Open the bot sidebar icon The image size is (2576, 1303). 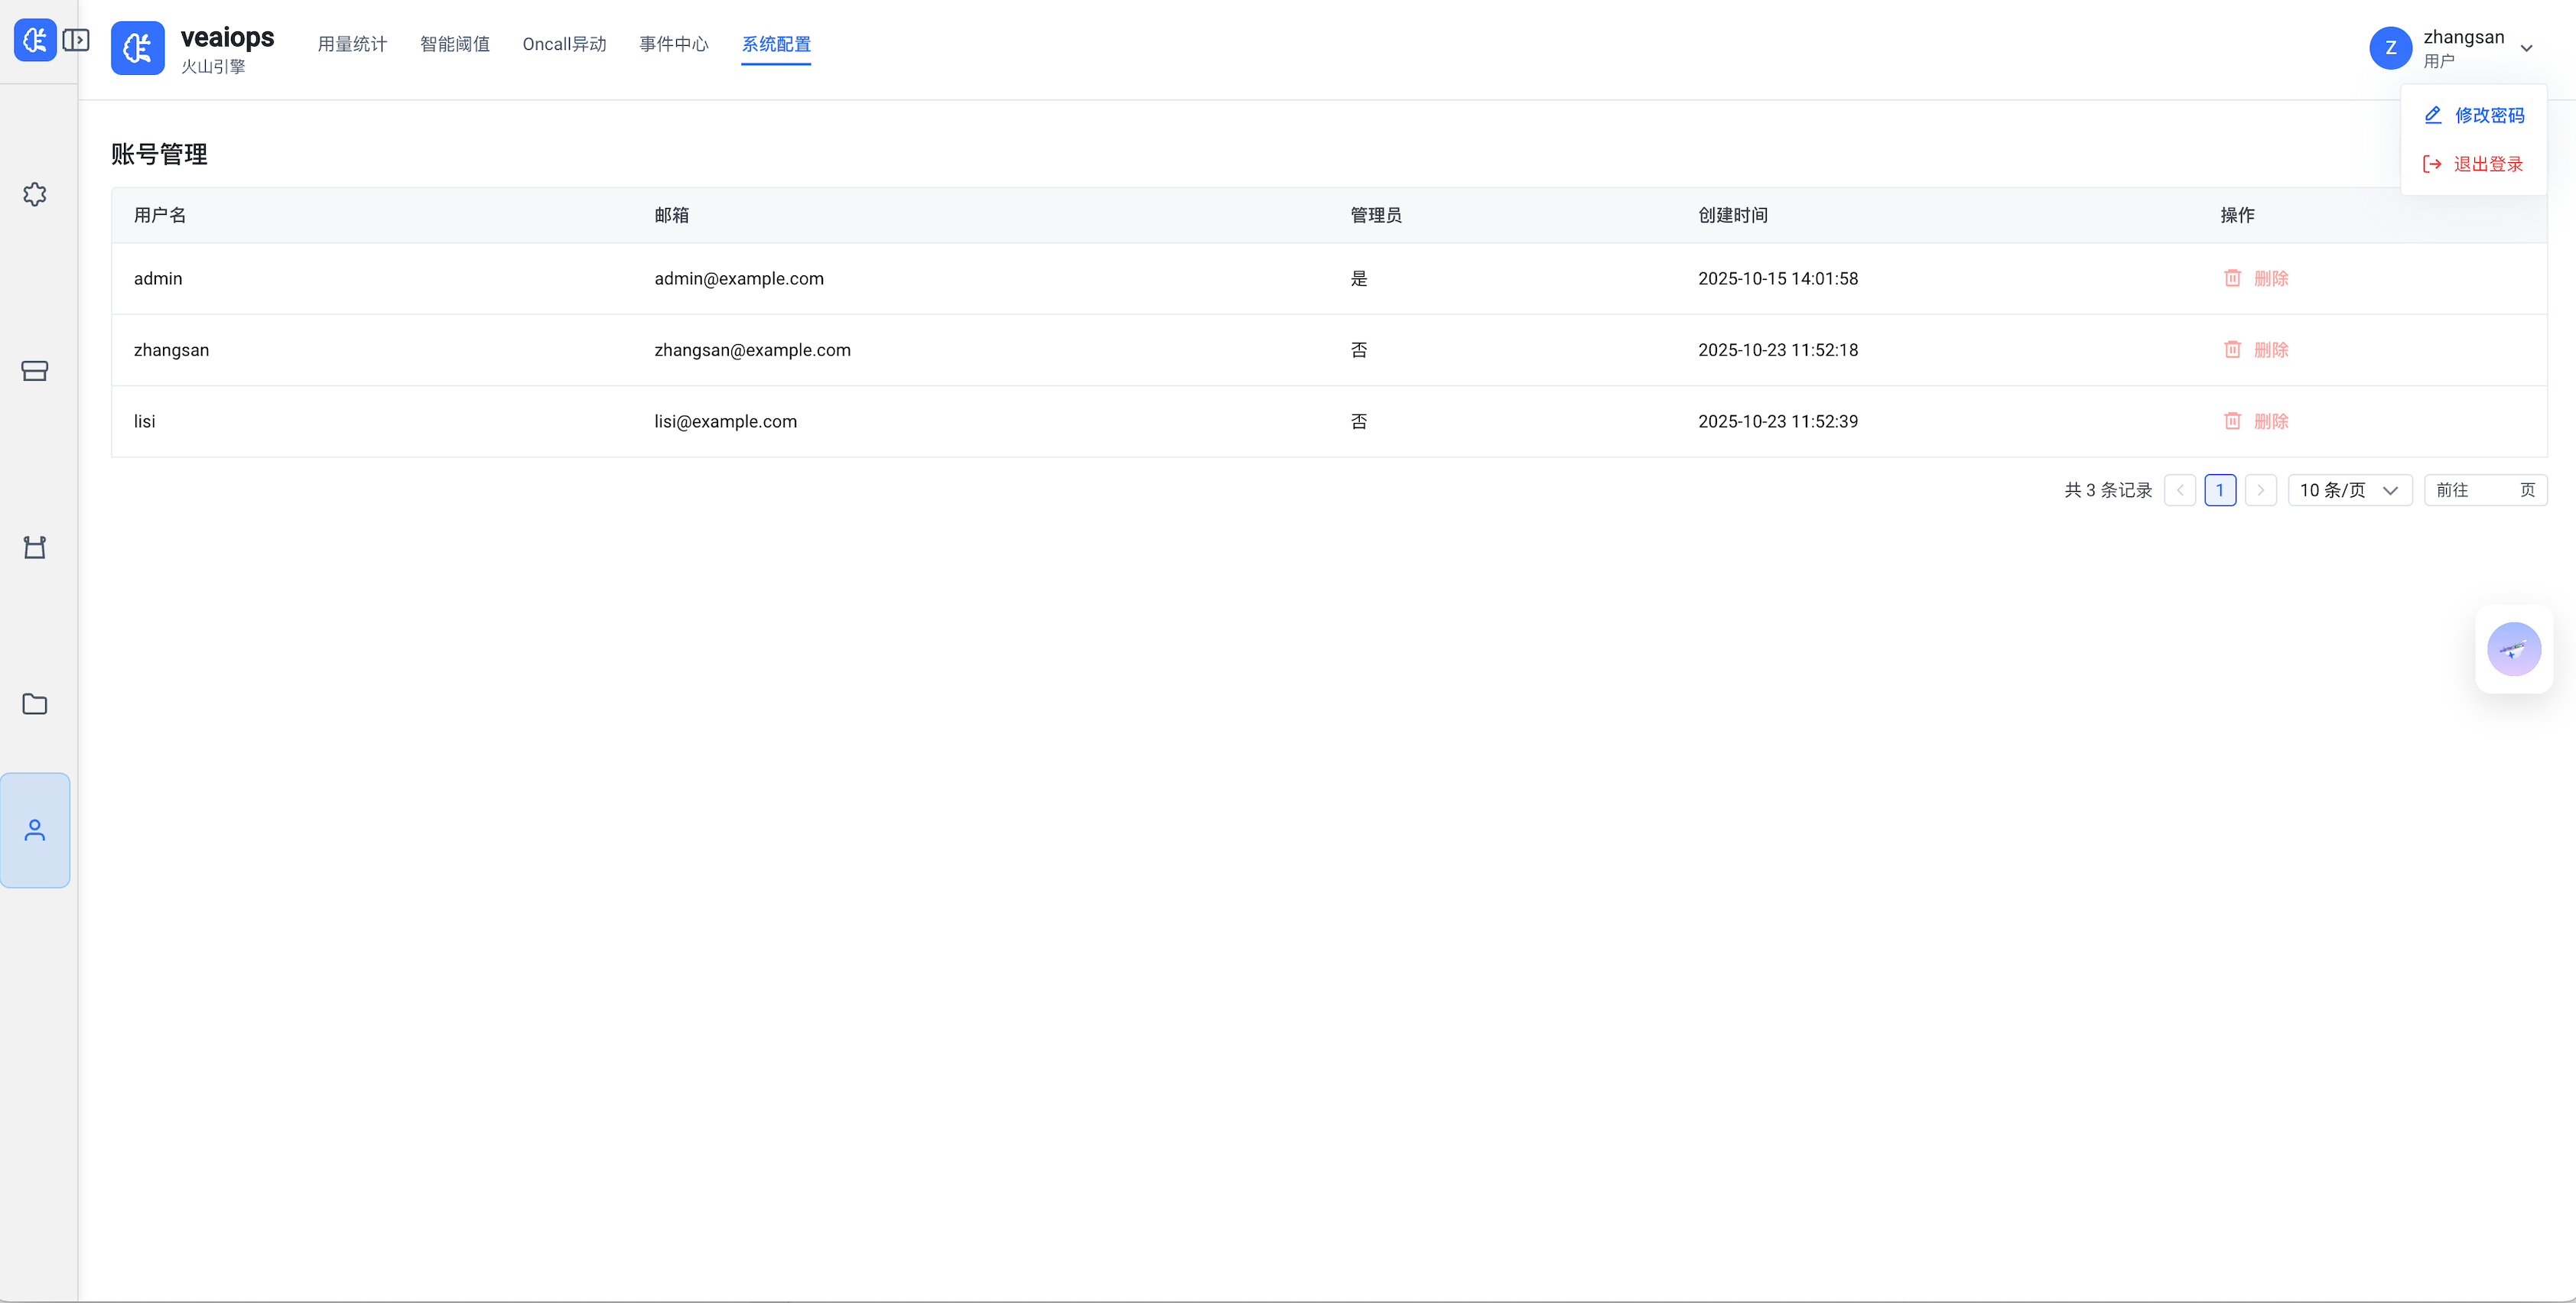click(x=35, y=547)
